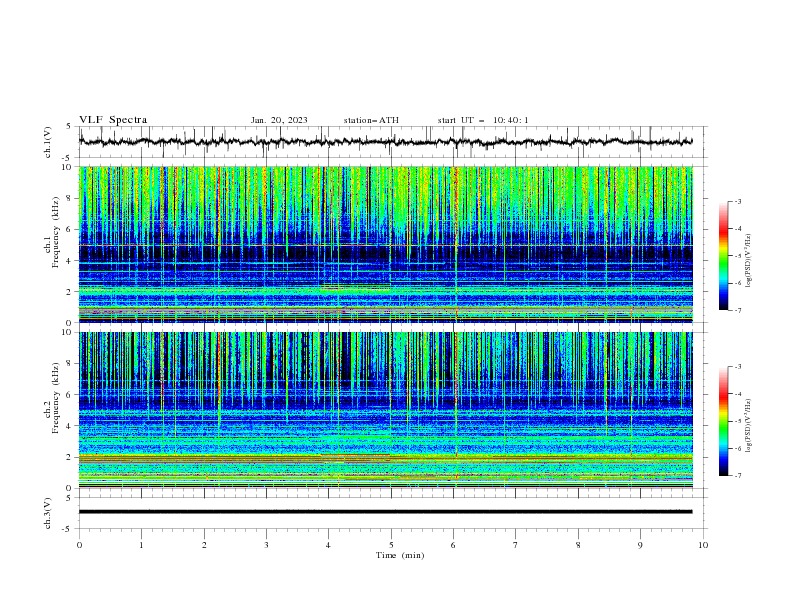
Task: Click the ch.2 "Frequency (kHz)" axis label
Action: pos(55,398)
